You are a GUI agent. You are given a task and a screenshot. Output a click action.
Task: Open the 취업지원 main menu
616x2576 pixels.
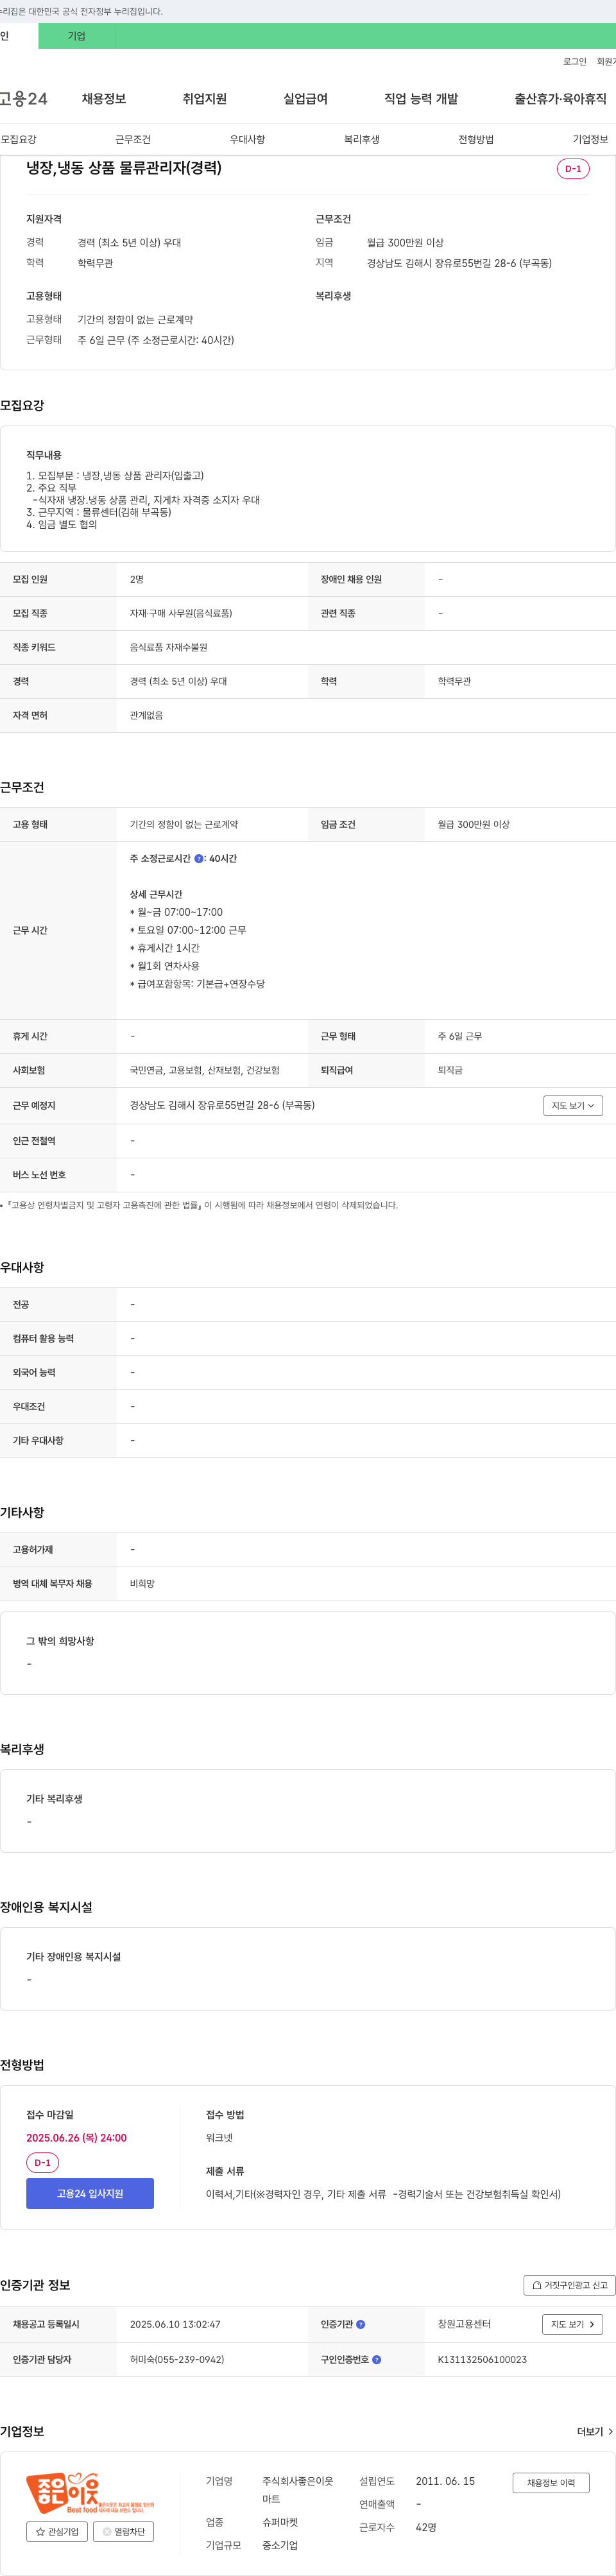pos(204,99)
